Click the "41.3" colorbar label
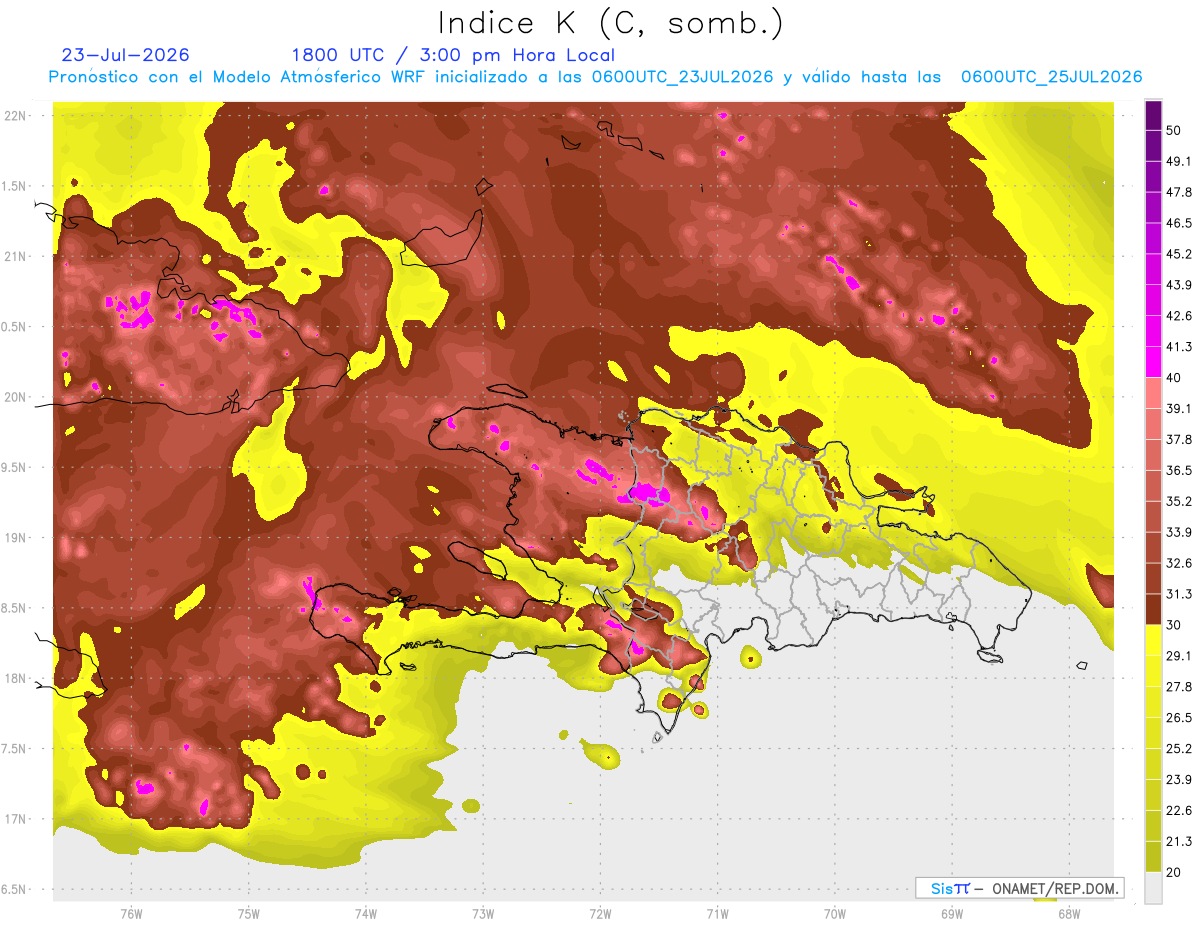This screenshot has height=927, width=1200. click(1179, 347)
